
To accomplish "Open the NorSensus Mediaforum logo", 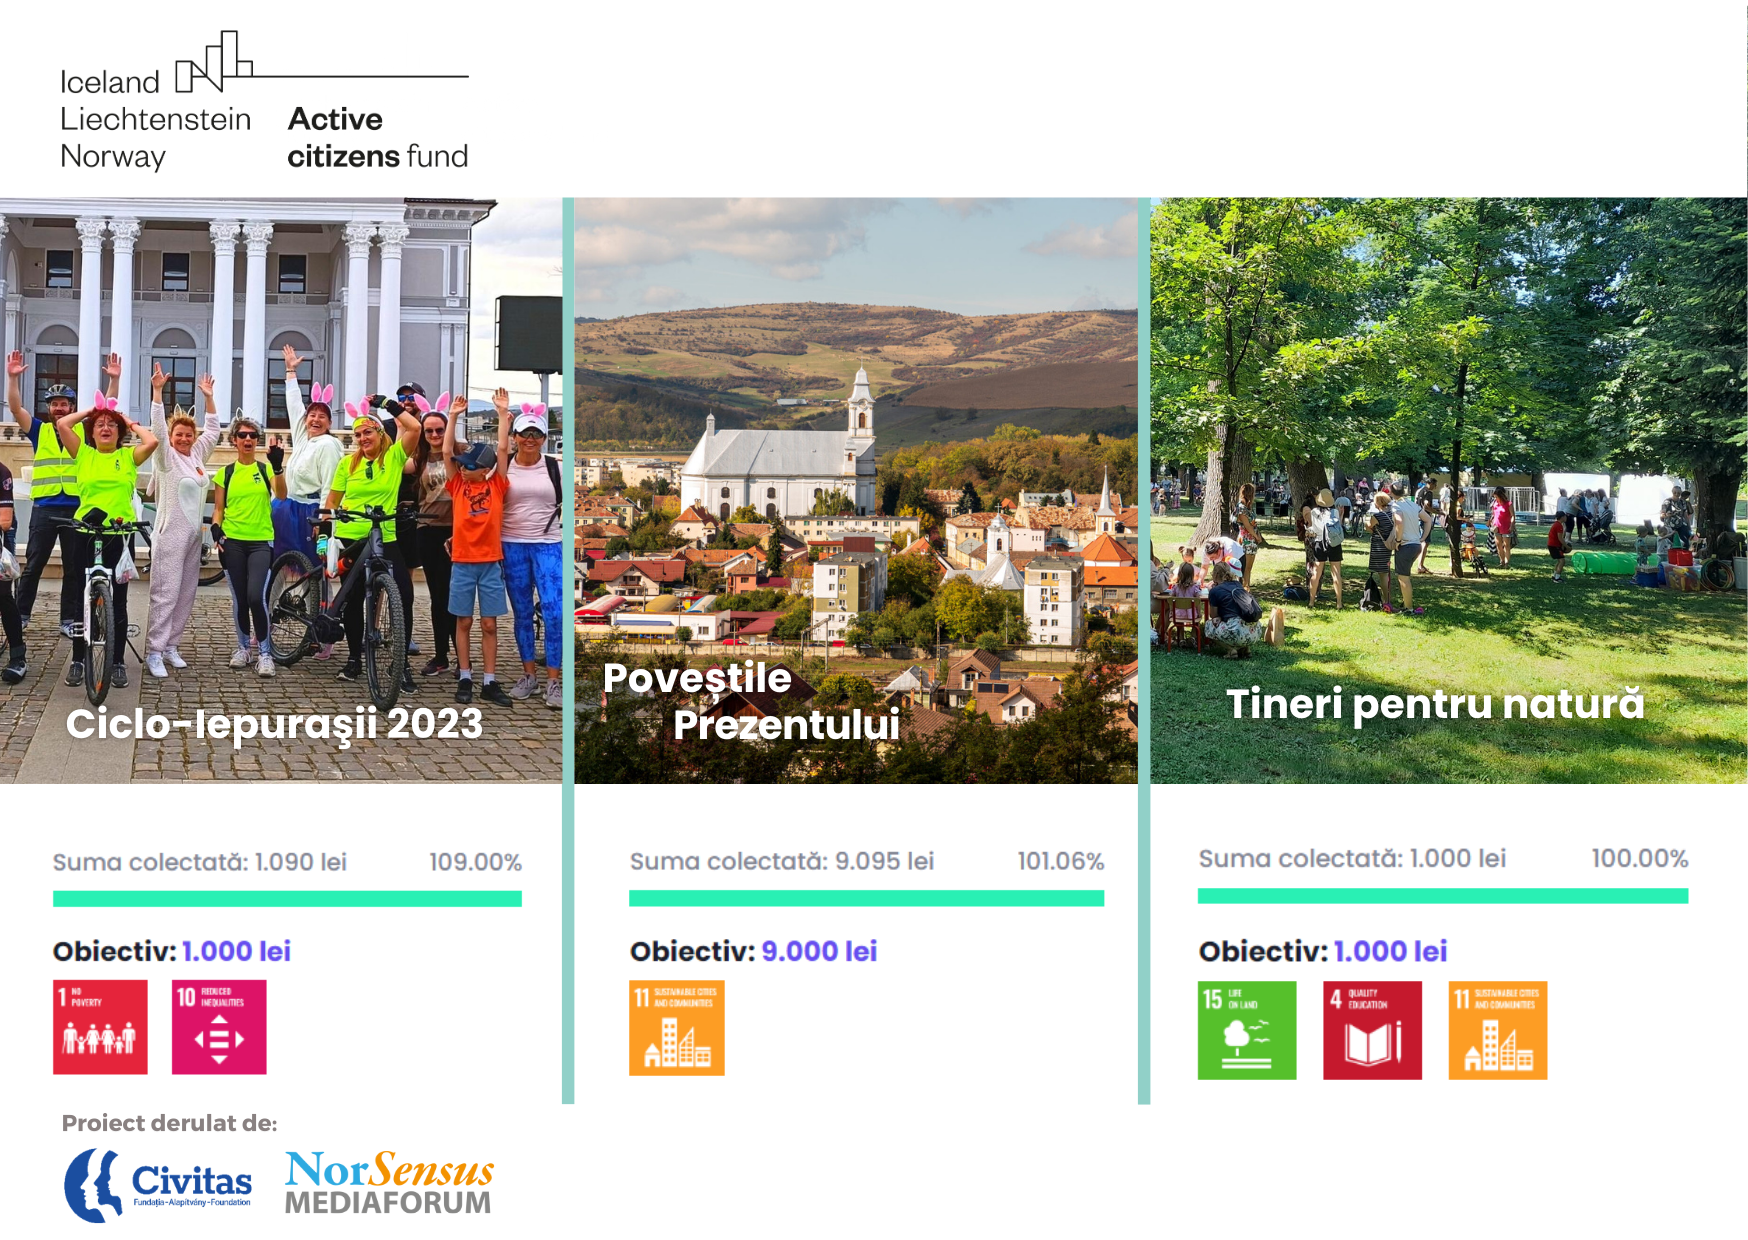I will coord(389,1182).
